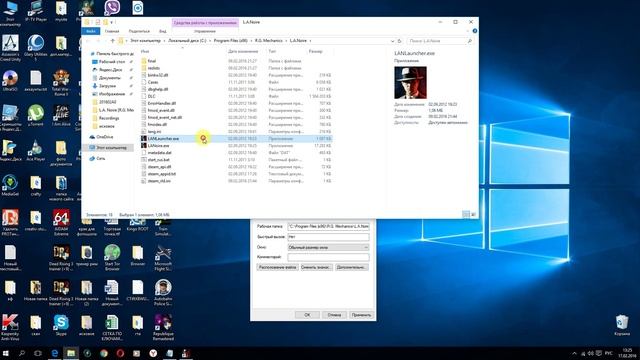The width and height of the screenshot is (640, 360).
Task: Click the Быстрый вызов field in dialog
Action: click(x=328, y=237)
